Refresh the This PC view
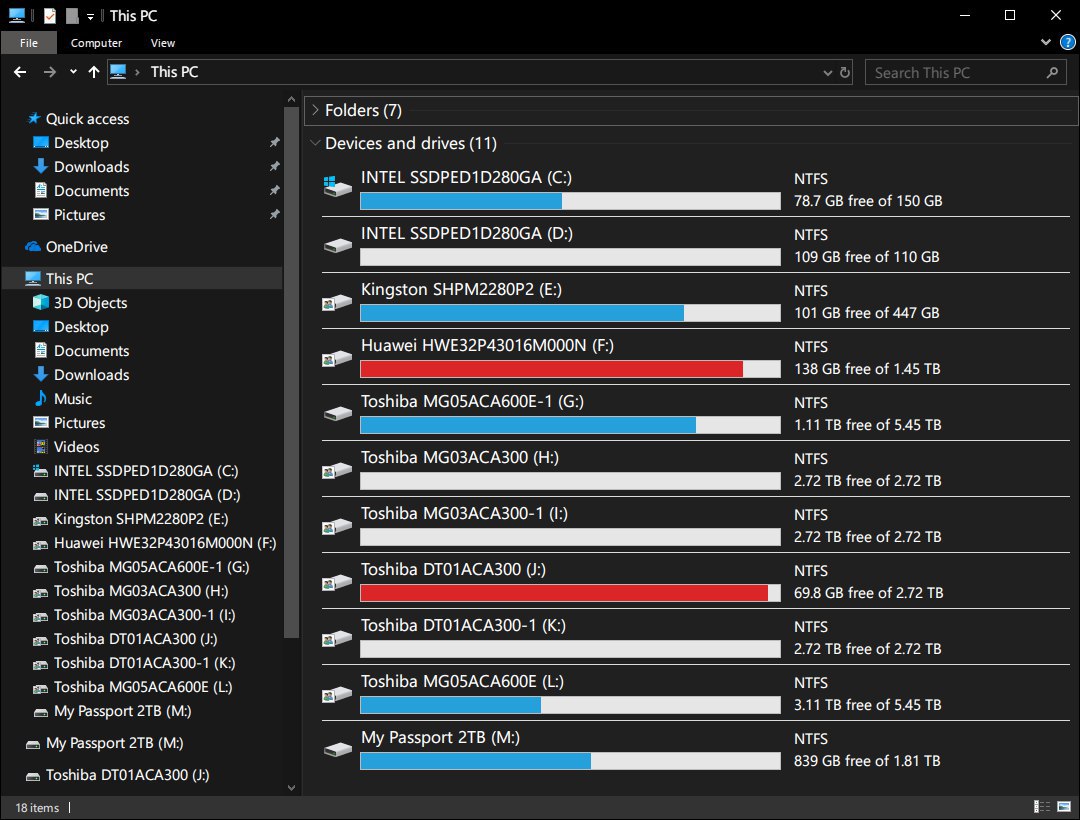This screenshot has width=1080, height=820. 845,72
